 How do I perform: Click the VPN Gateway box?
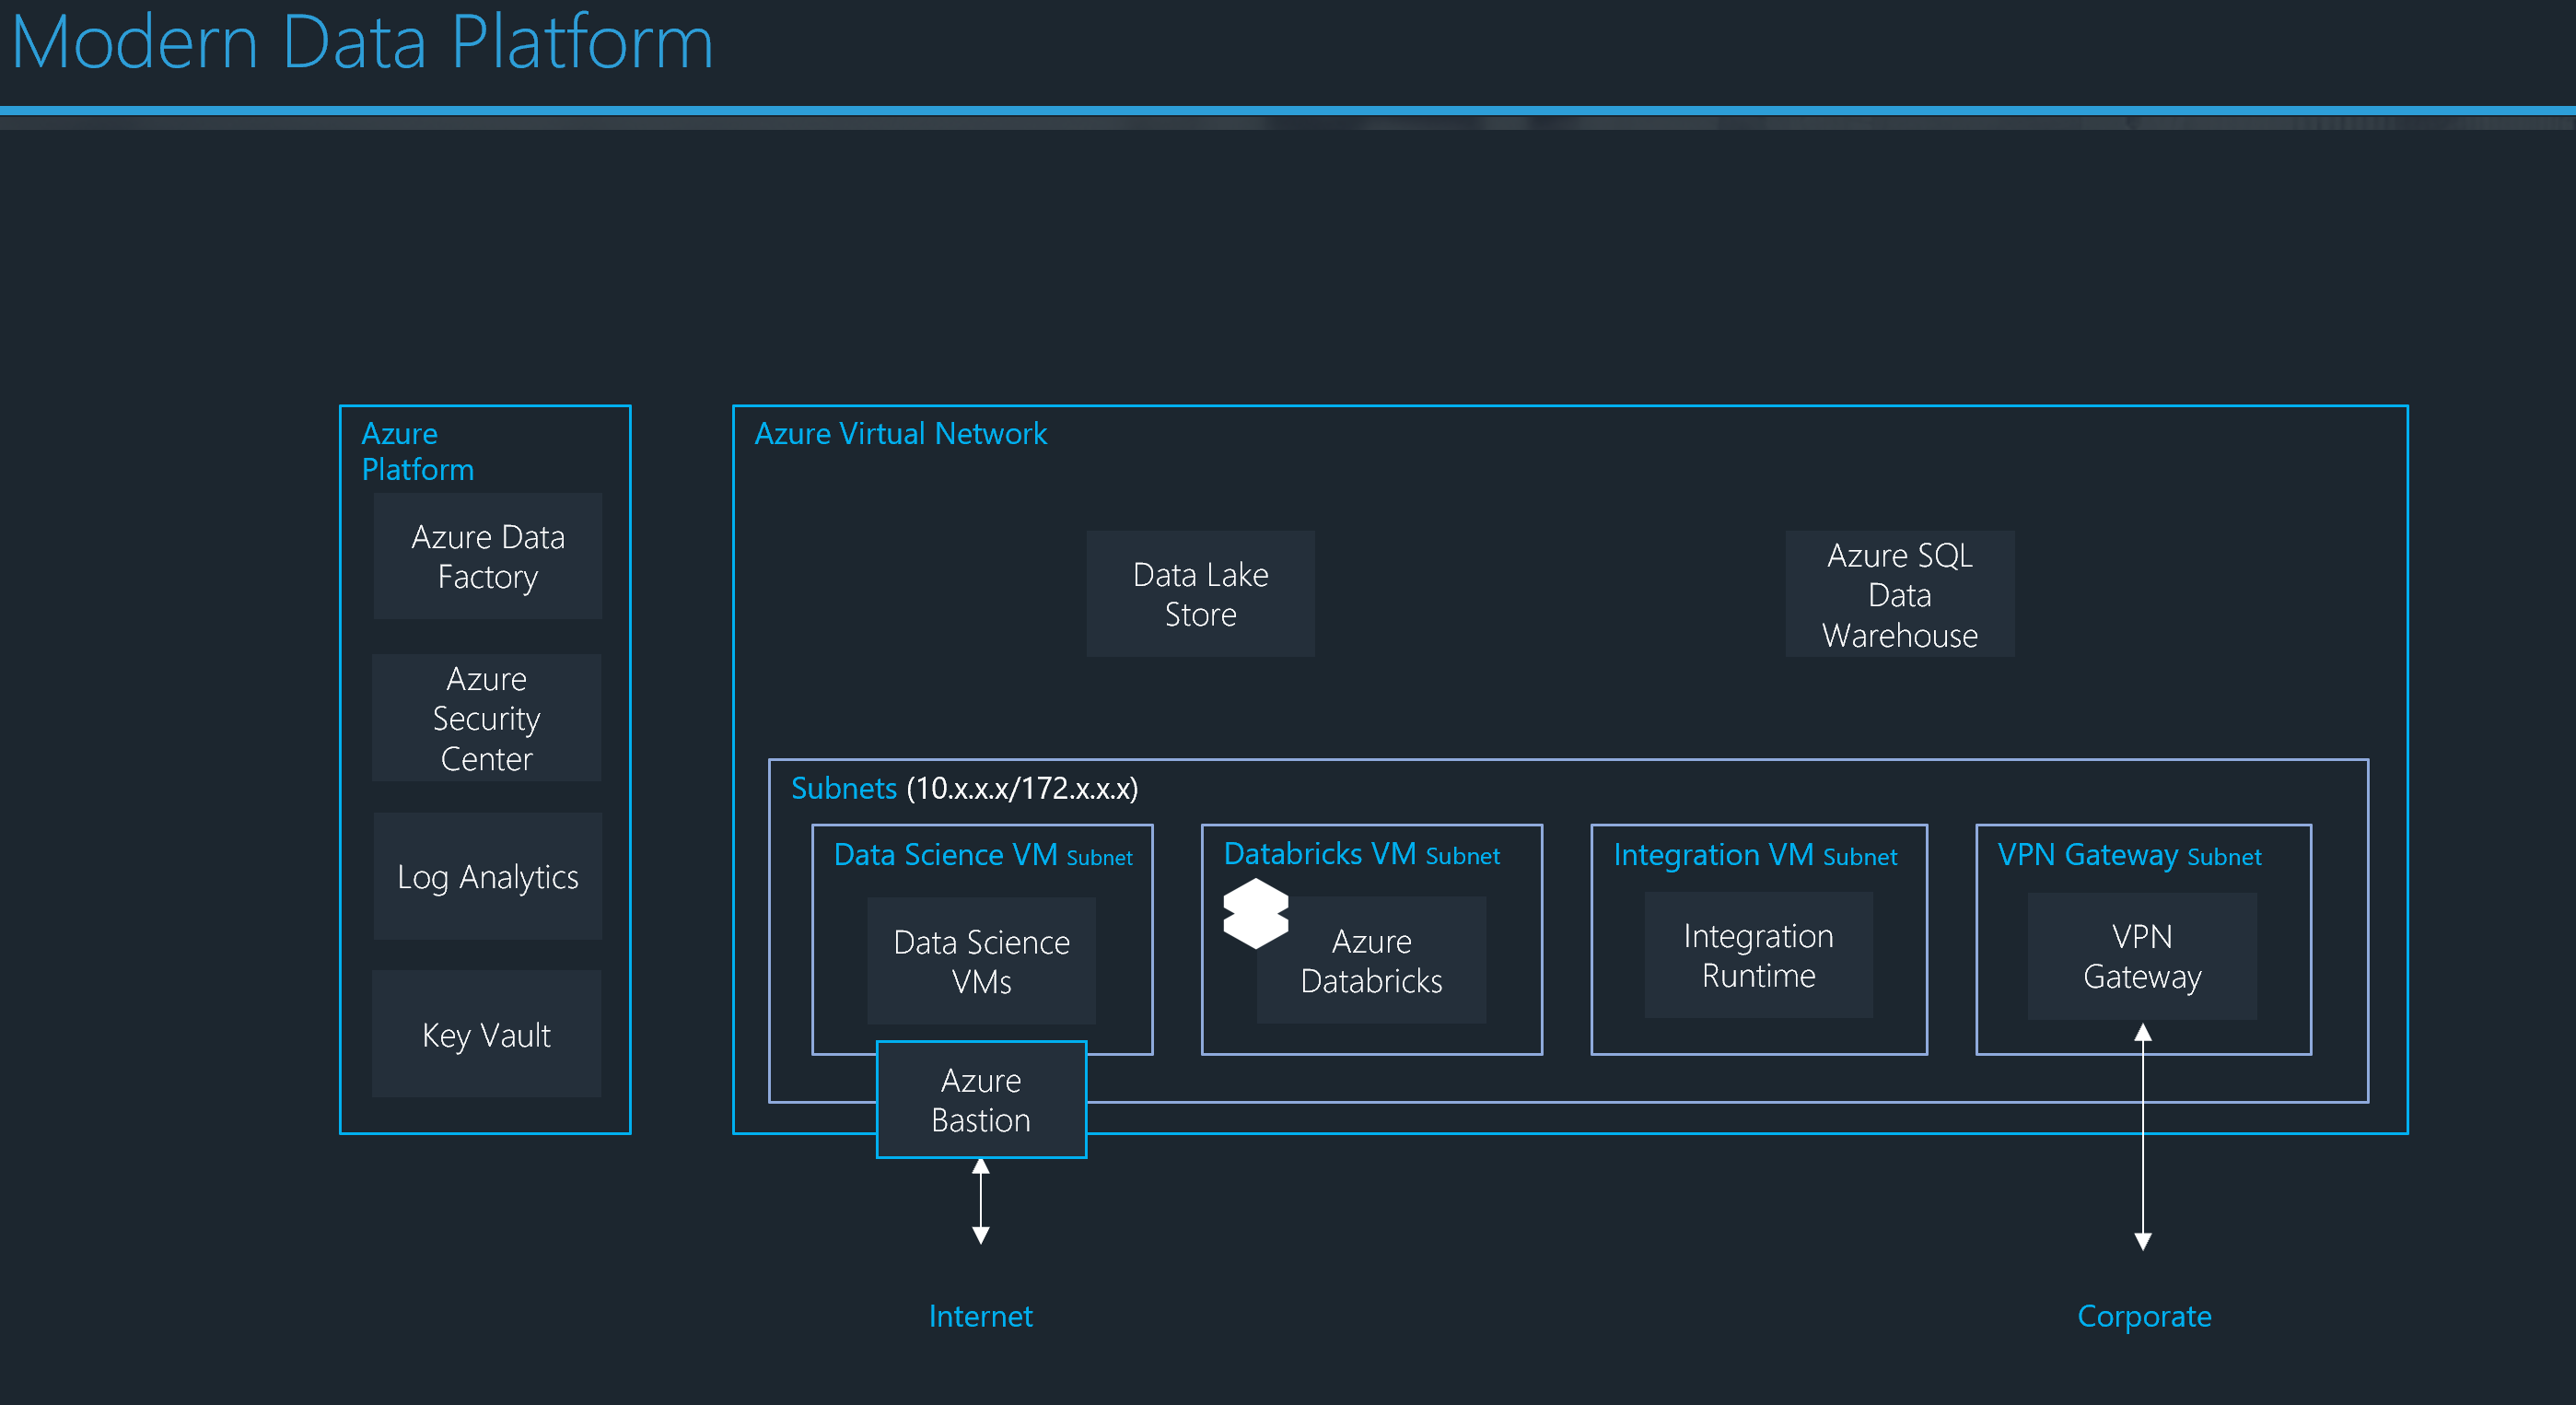2141,956
